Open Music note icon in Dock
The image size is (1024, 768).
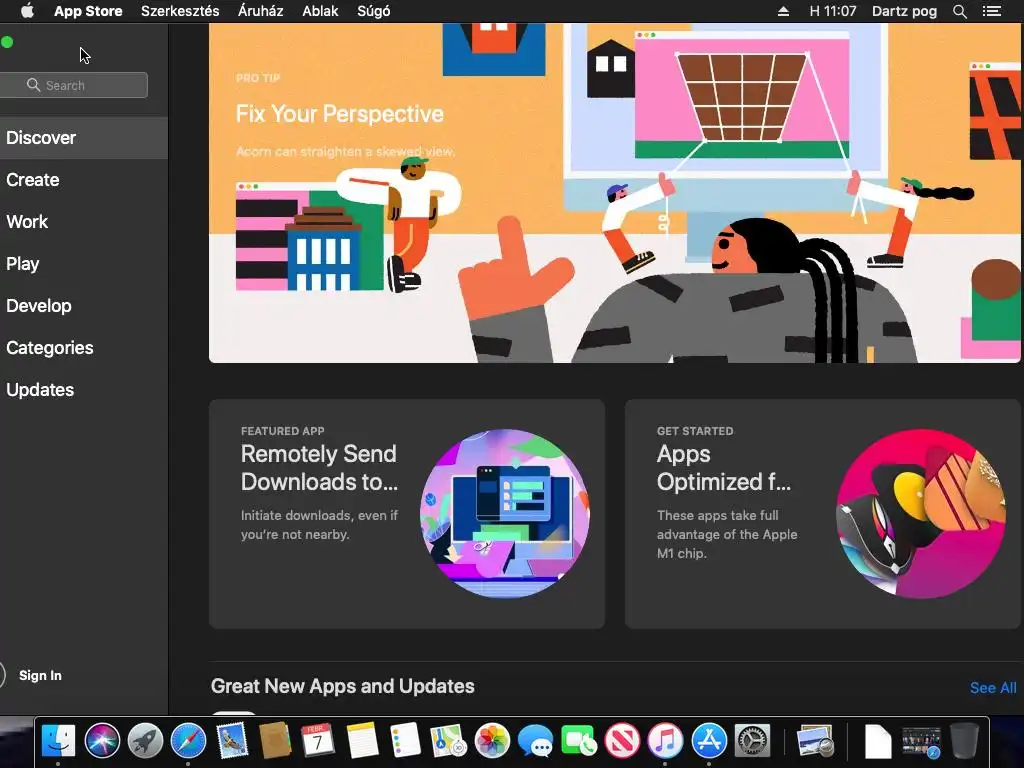665,741
